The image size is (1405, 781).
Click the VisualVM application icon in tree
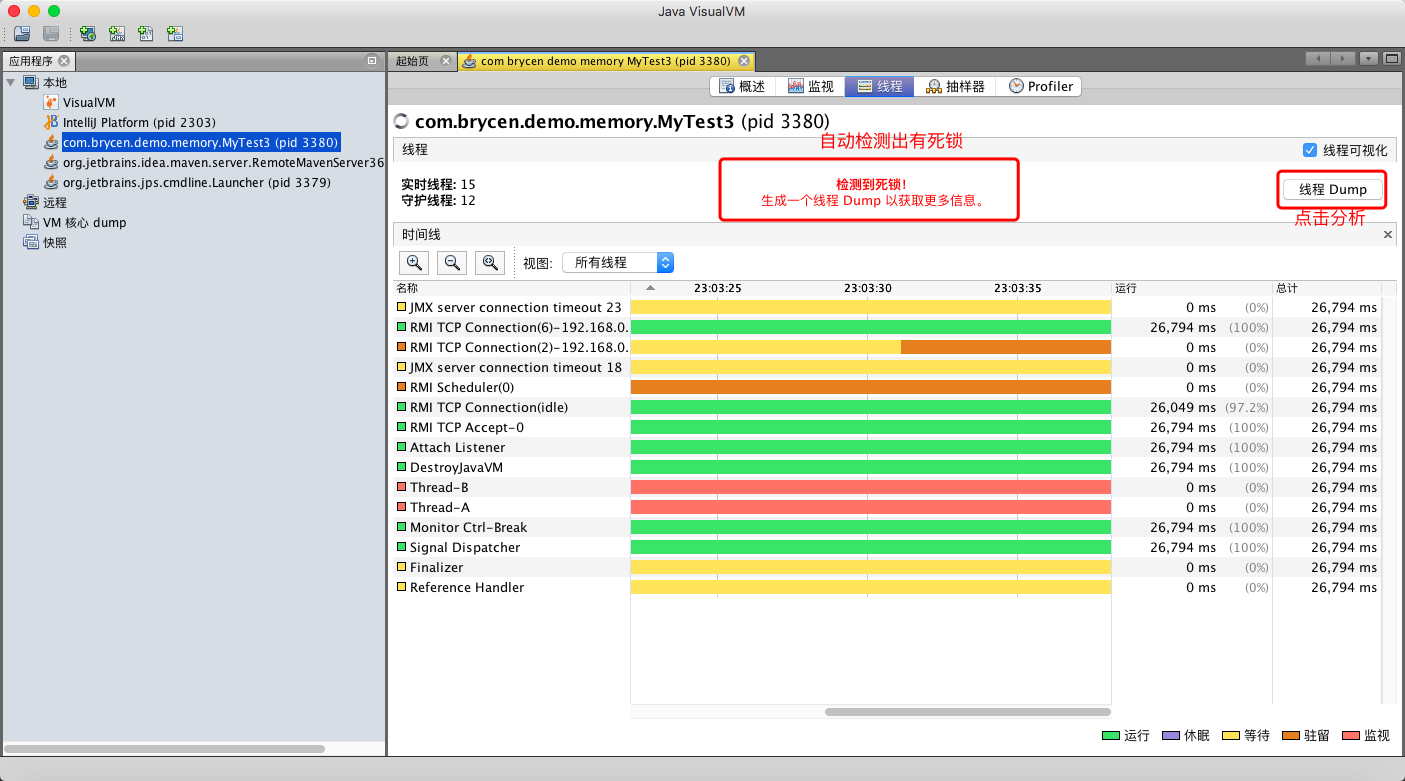pos(51,102)
